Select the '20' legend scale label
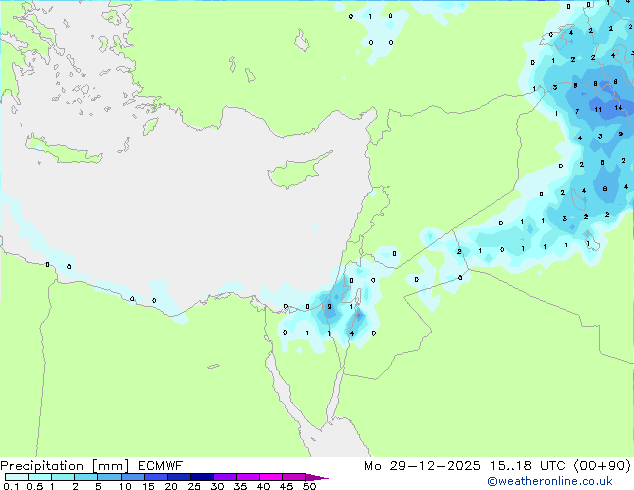The image size is (634, 490). point(171,486)
